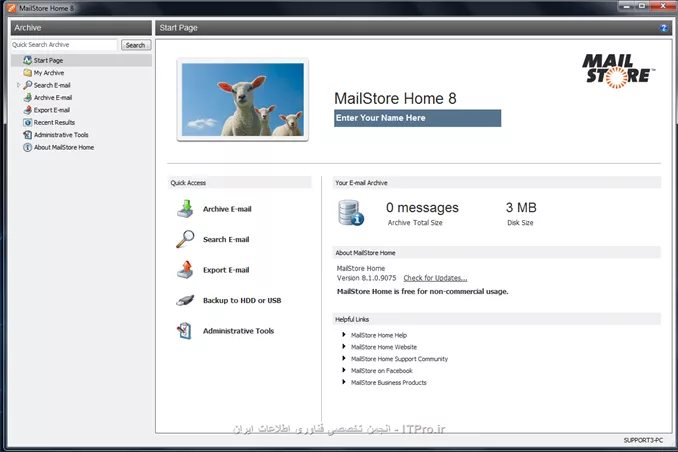Click the Check for Updates link
The width and height of the screenshot is (678, 452).
point(435,278)
